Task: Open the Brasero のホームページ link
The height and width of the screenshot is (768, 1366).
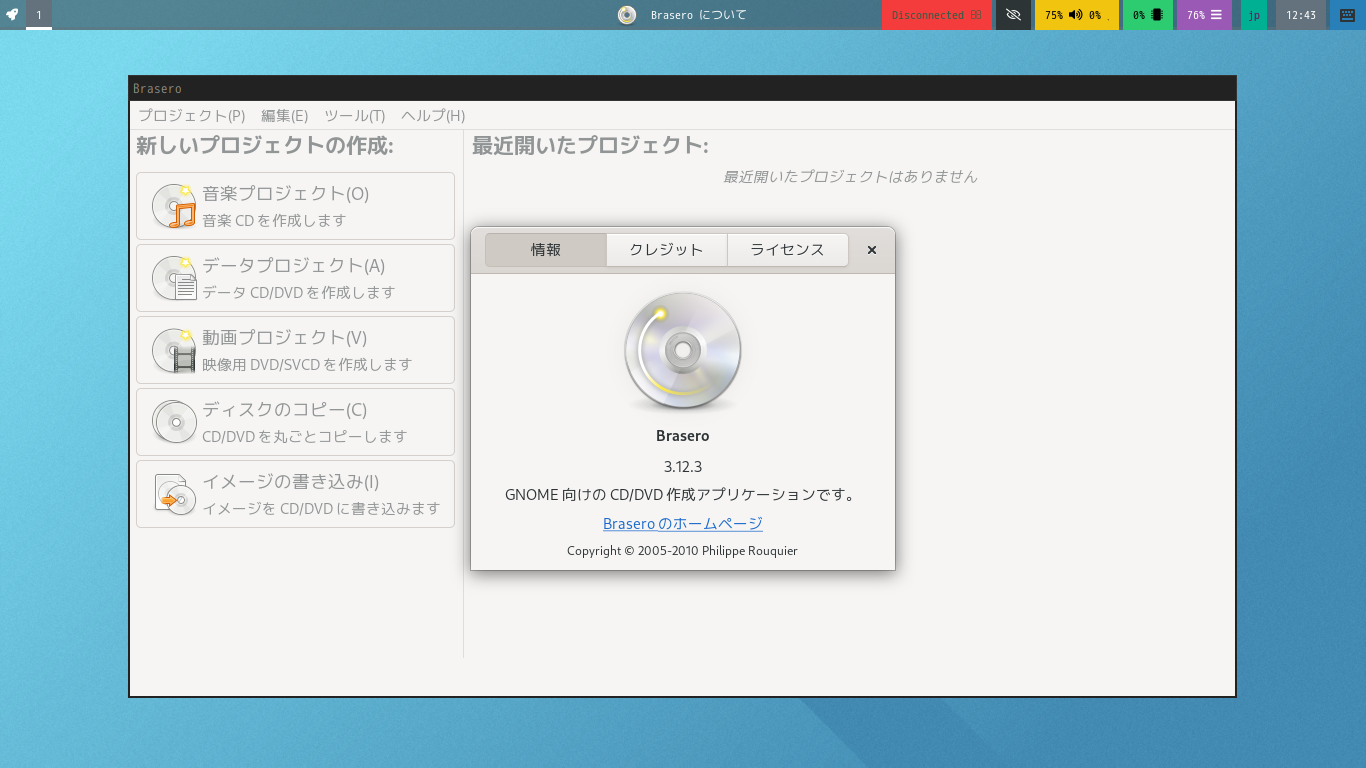Action: 683,523
